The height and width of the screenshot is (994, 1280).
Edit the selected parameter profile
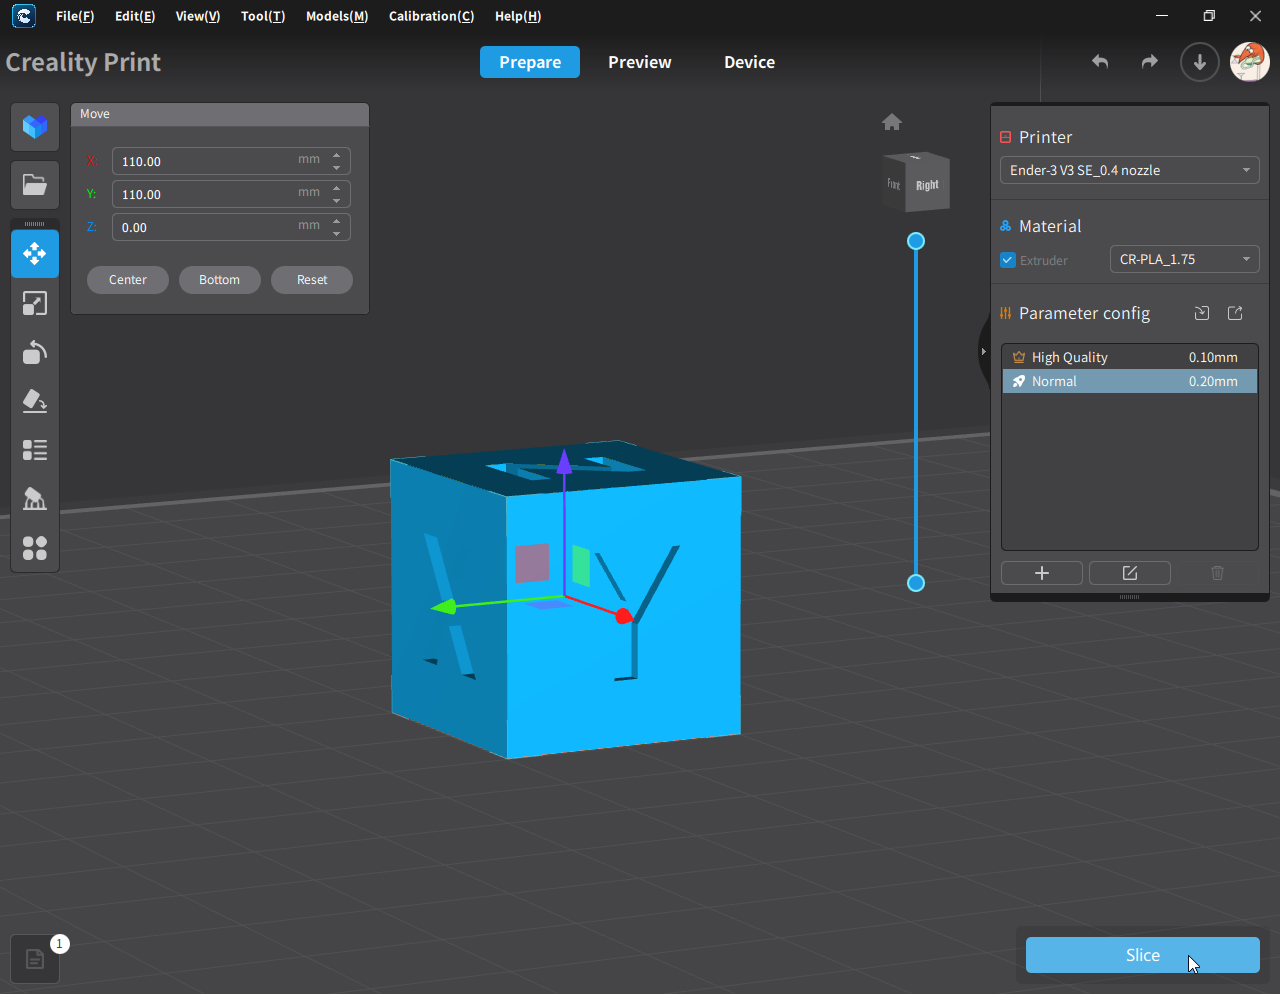coord(1130,573)
